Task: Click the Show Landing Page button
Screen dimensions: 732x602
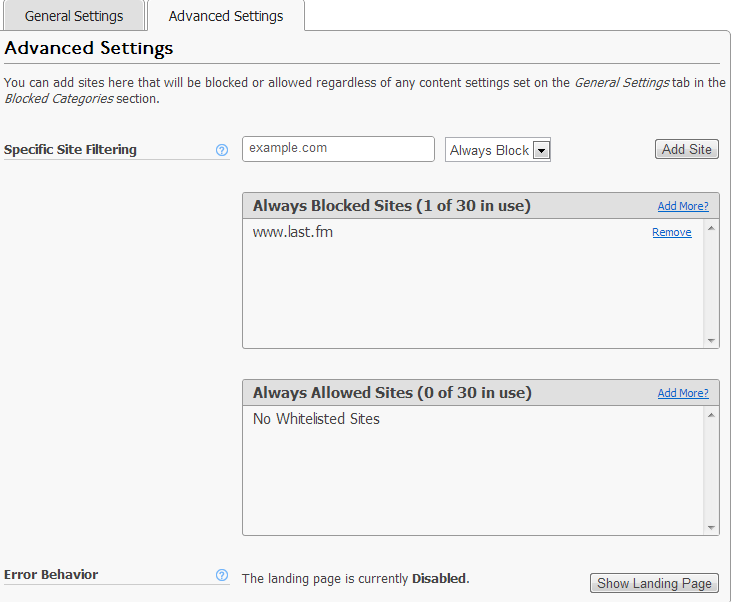Action: [x=654, y=583]
